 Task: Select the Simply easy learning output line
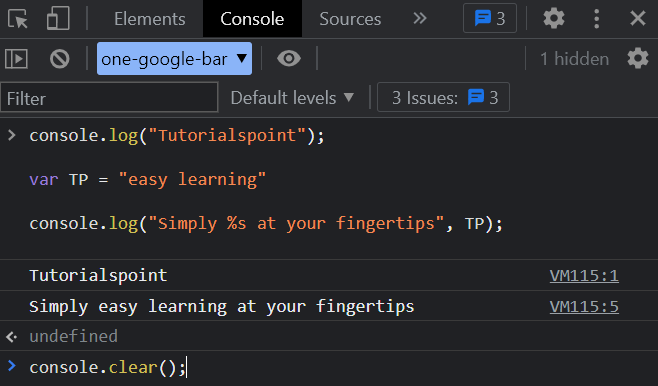(222, 307)
